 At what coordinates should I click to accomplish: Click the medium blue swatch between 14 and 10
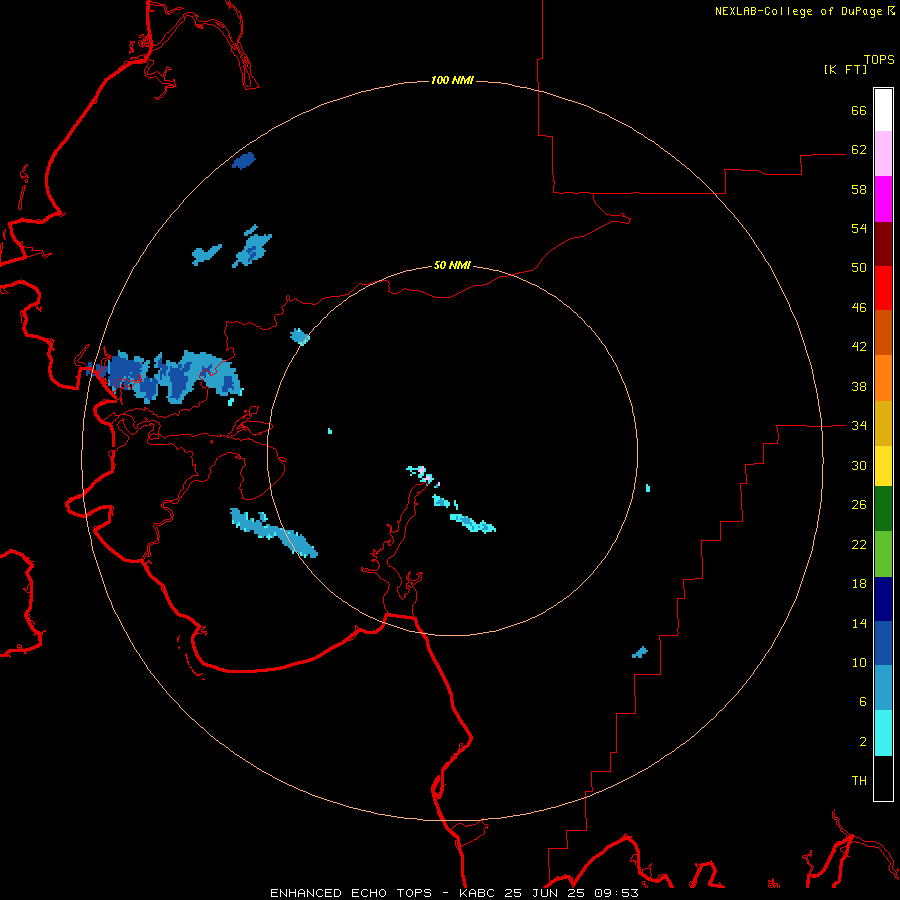pos(883,643)
